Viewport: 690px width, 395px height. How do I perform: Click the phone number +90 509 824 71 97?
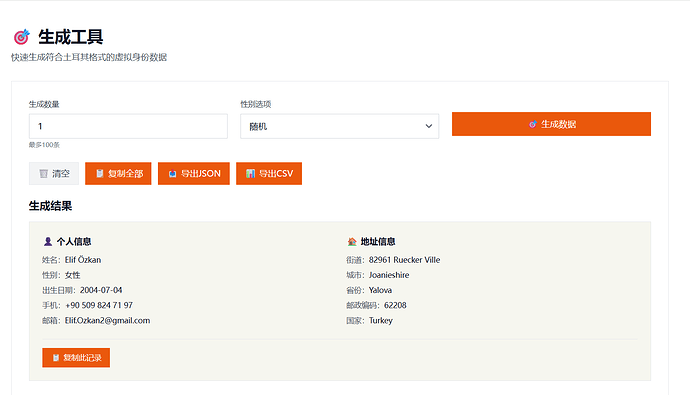point(99,305)
